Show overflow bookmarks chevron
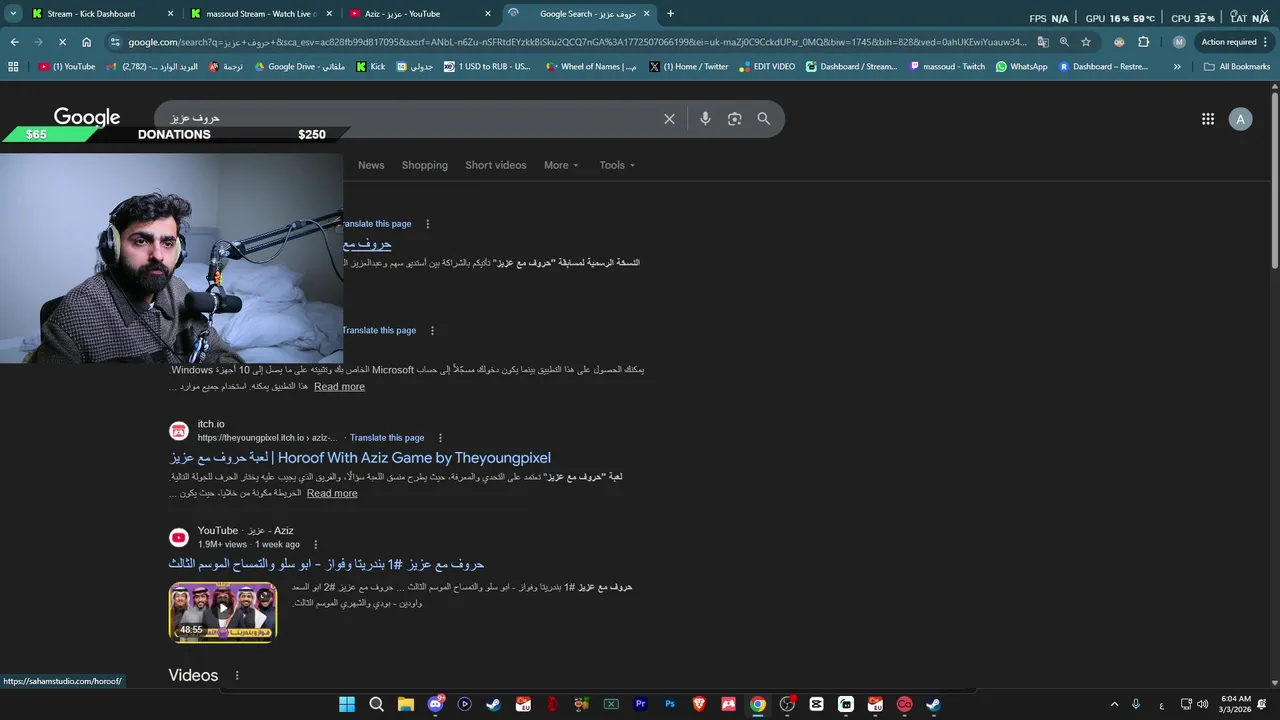The width and height of the screenshot is (1280, 720). (1177, 67)
